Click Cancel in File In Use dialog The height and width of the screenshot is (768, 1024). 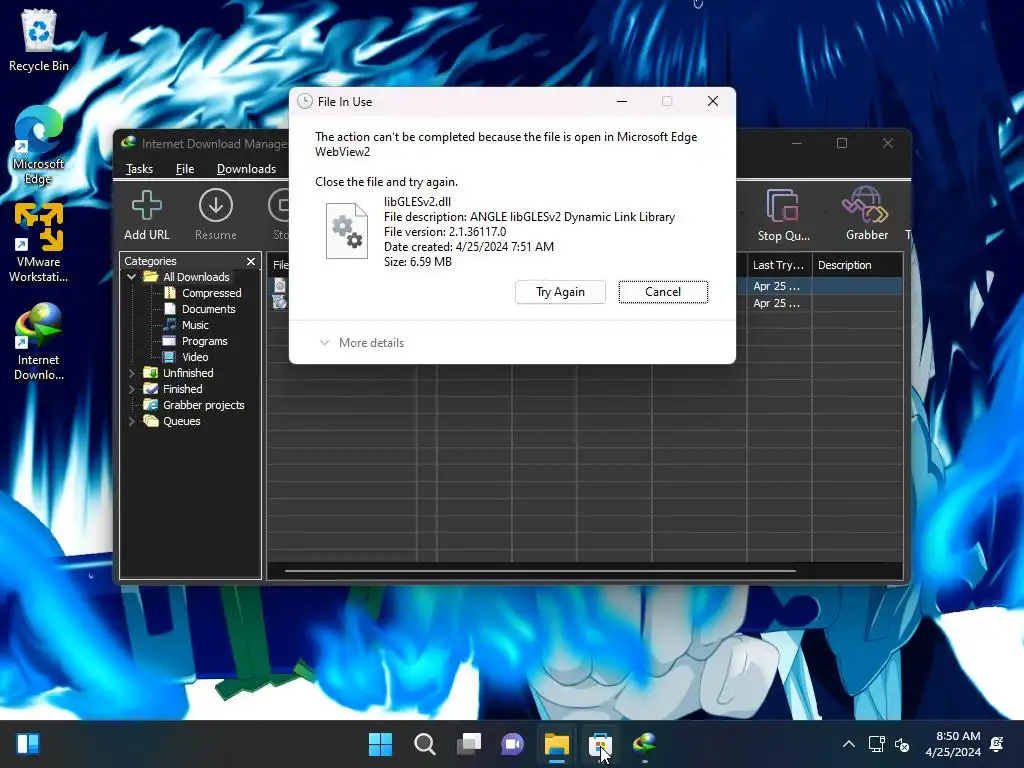click(663, 292)
